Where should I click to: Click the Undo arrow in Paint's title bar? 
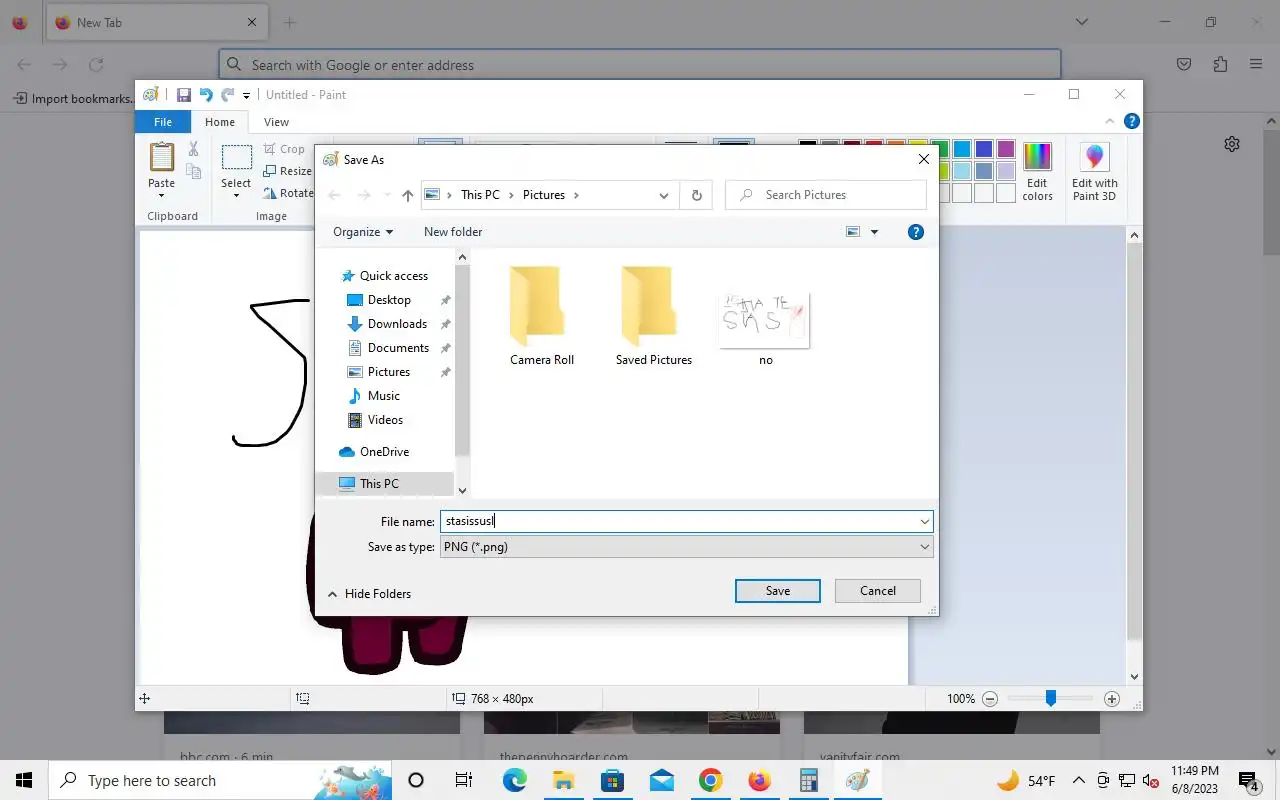(206, 95)
